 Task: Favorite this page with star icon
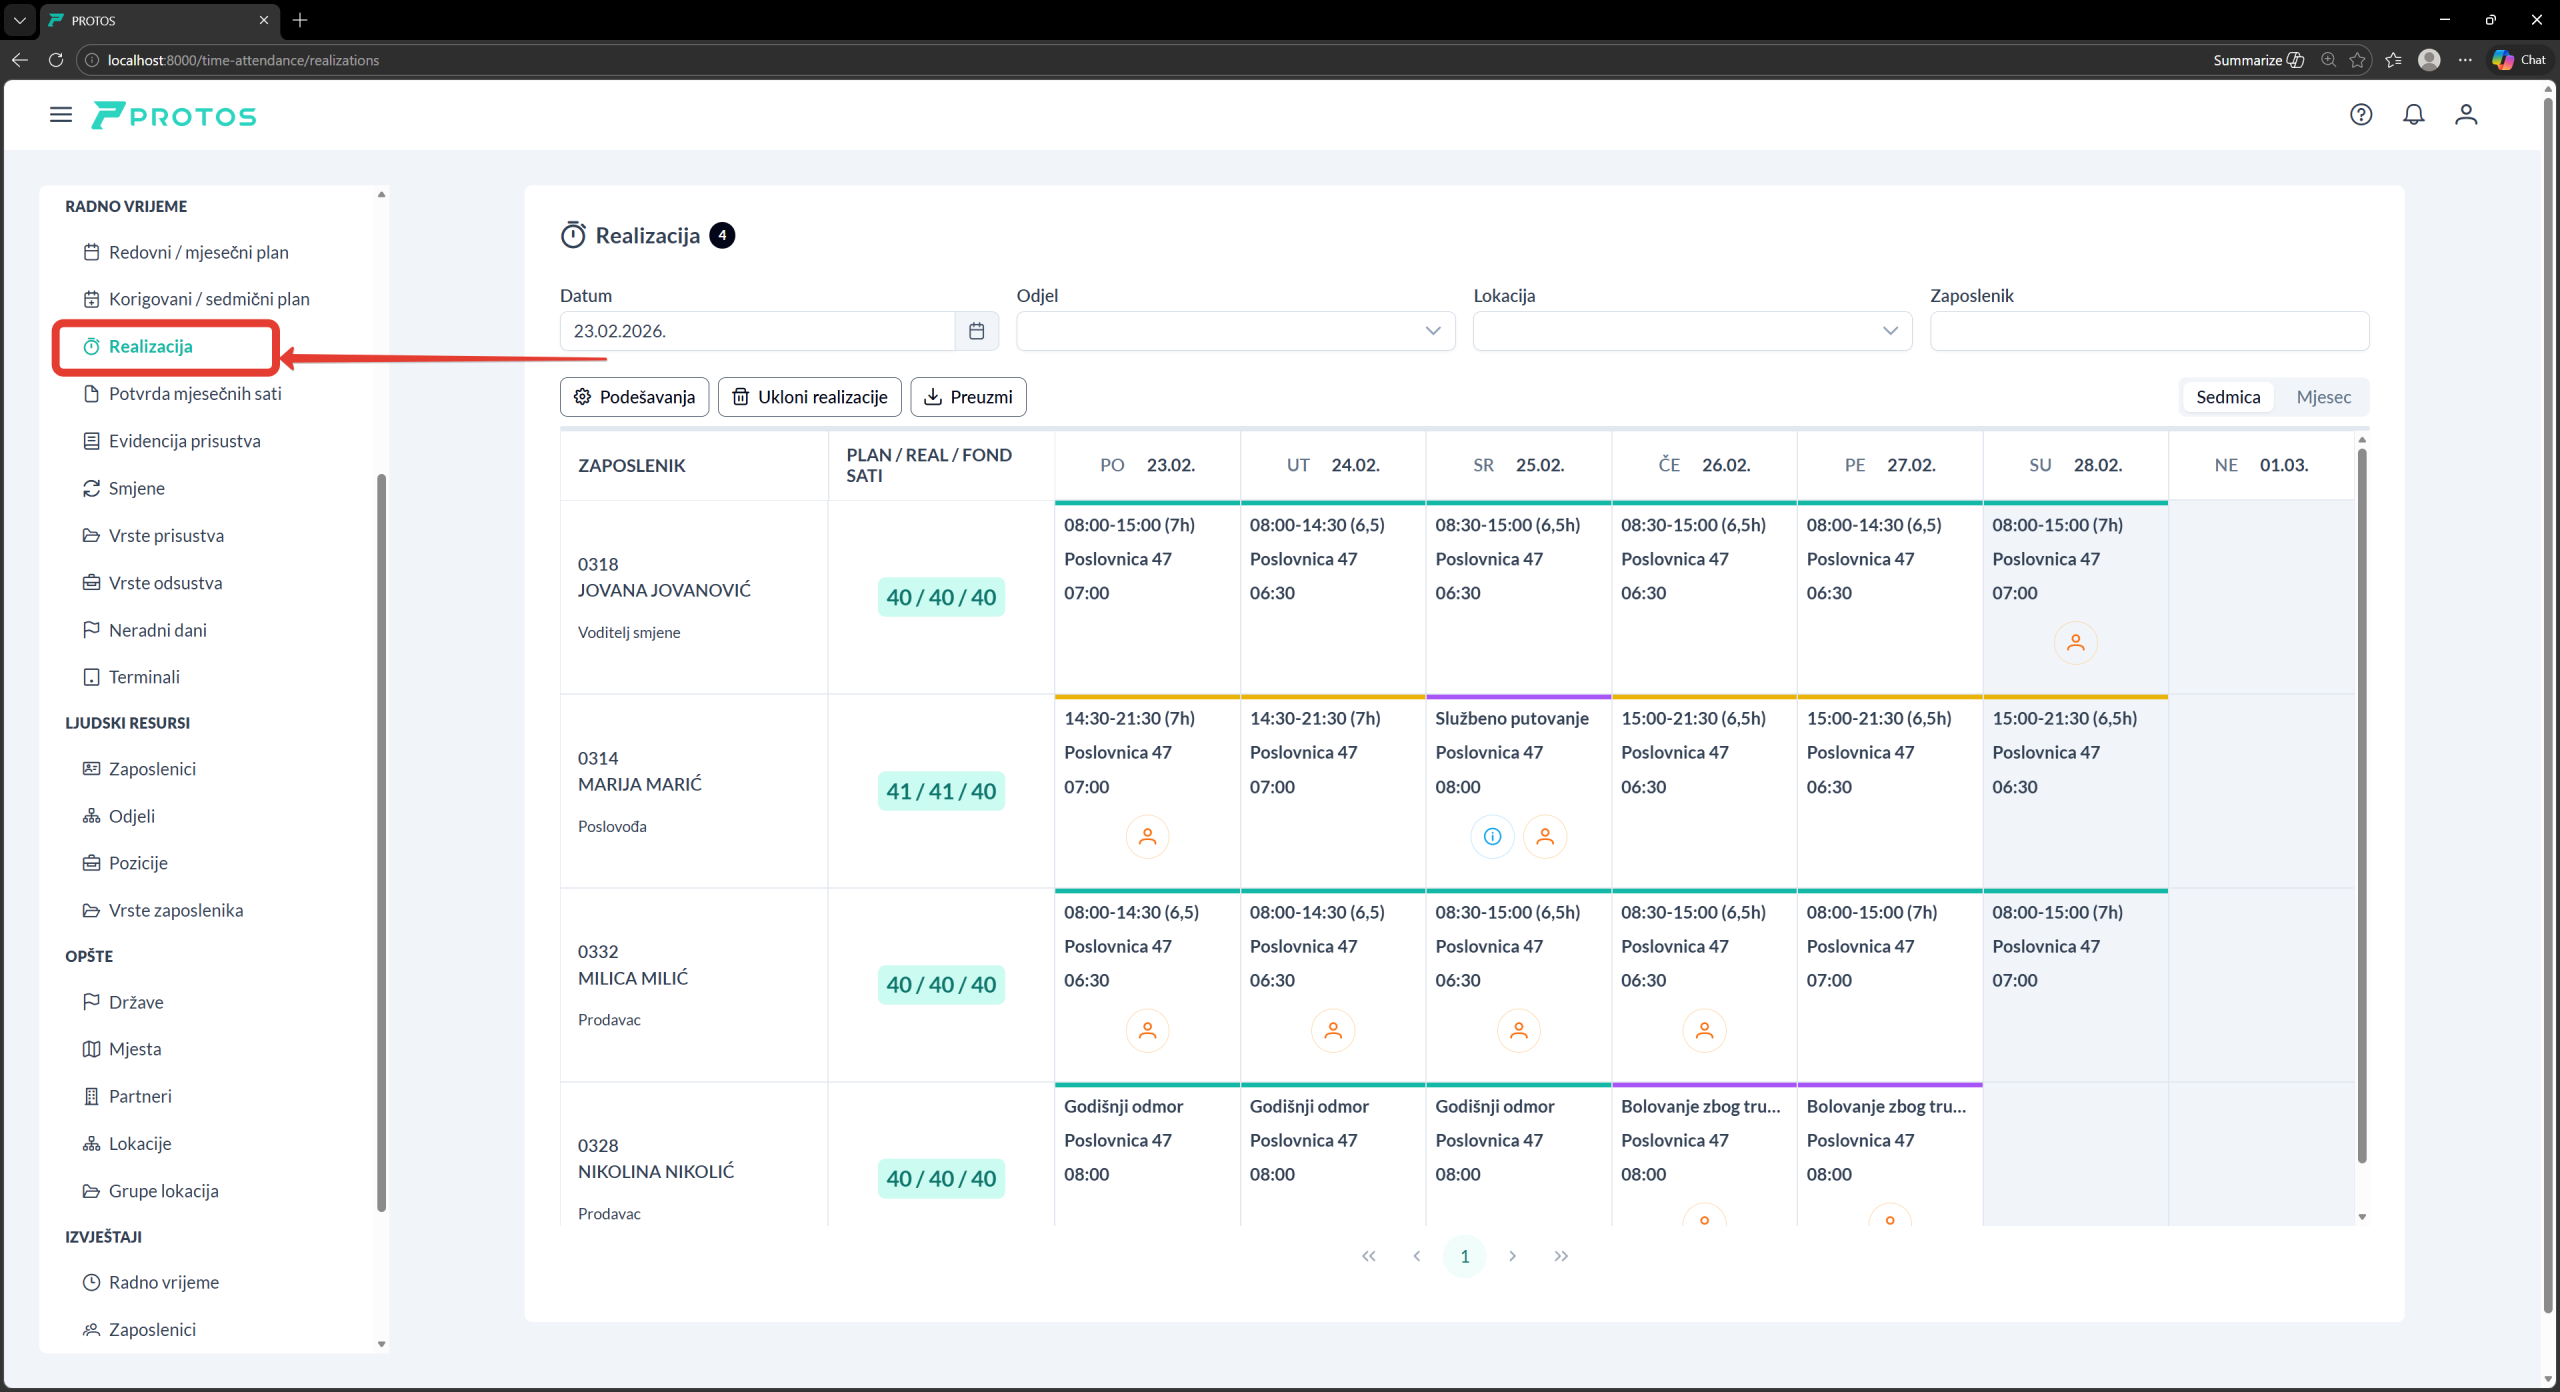pos(2357,60)
